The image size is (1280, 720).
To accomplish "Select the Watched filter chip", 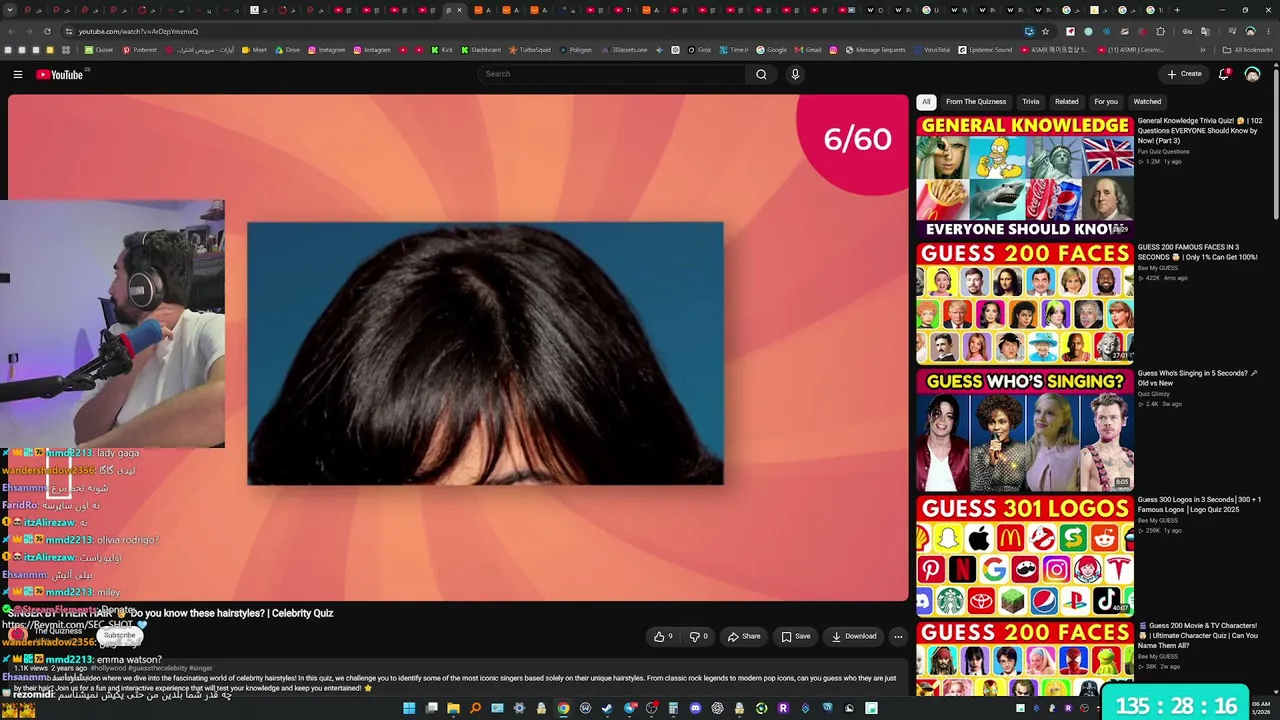I will 1147,102.
